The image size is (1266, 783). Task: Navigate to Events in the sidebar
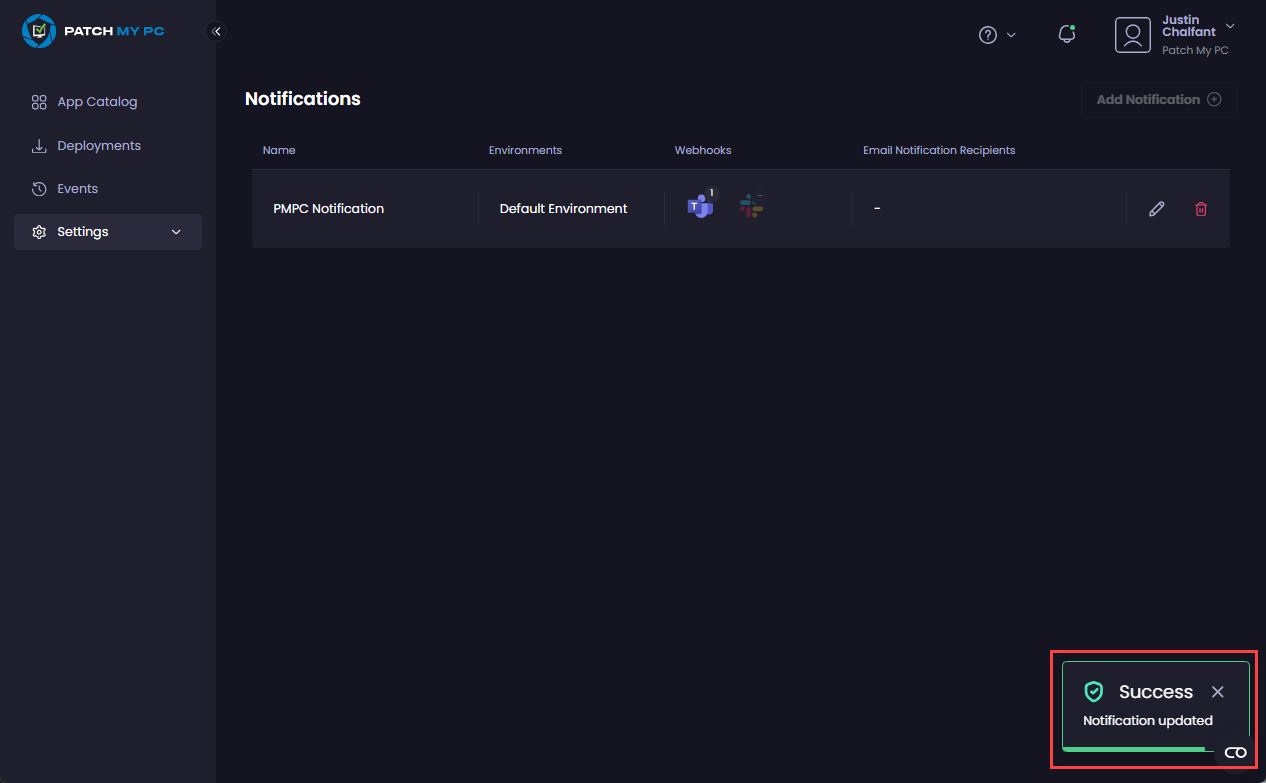tap(77, 189)
